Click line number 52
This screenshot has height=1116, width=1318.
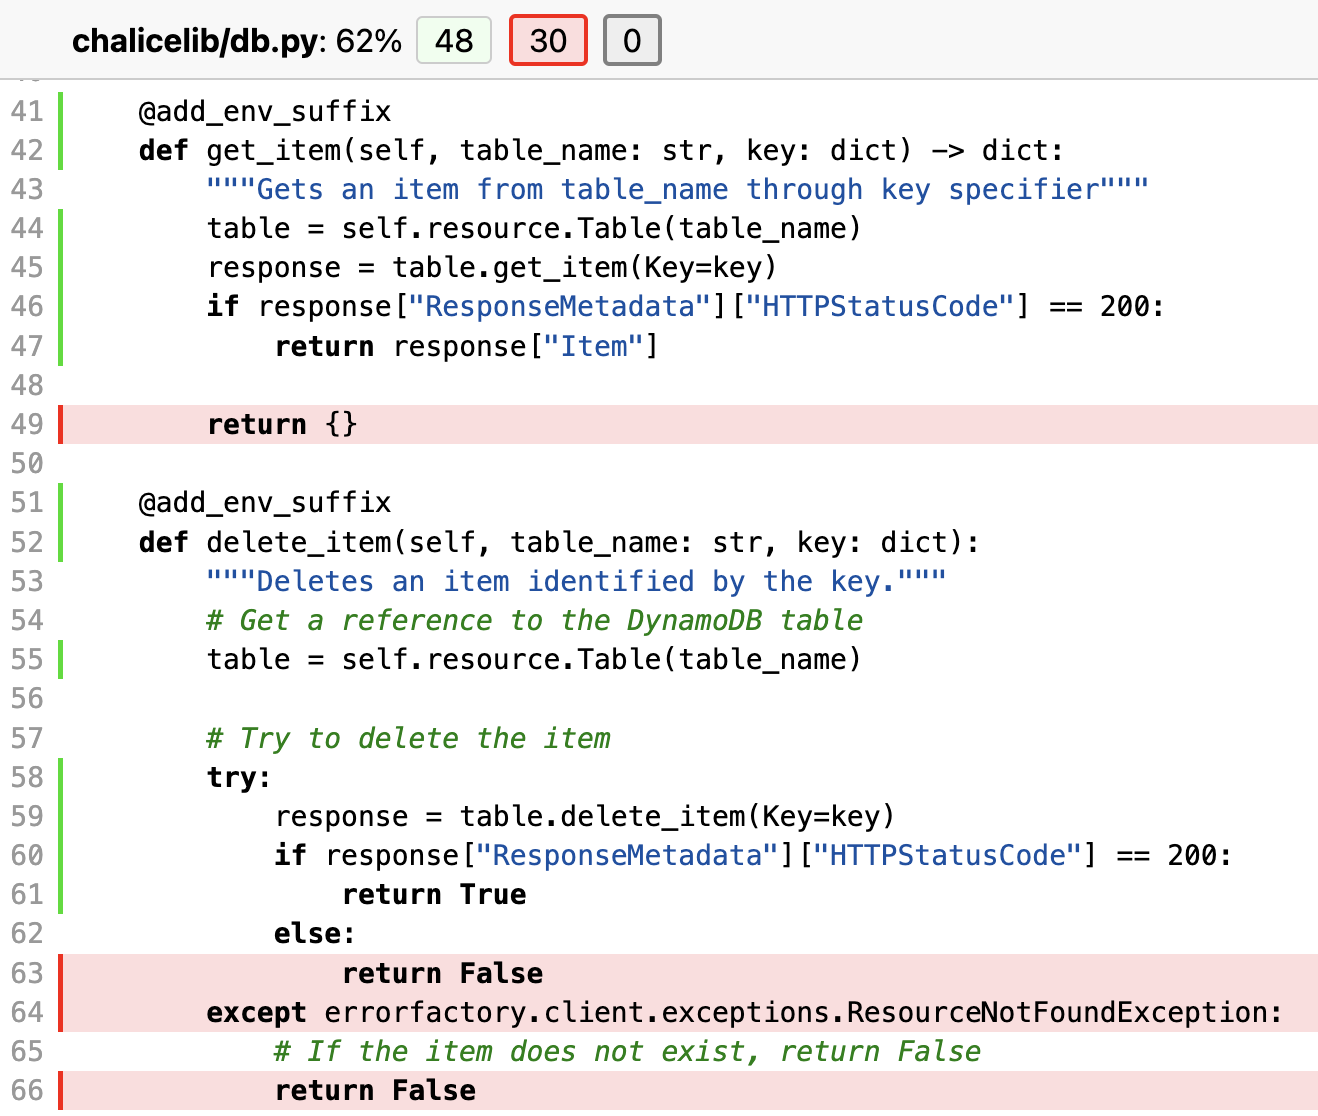(x=27, y=542)
